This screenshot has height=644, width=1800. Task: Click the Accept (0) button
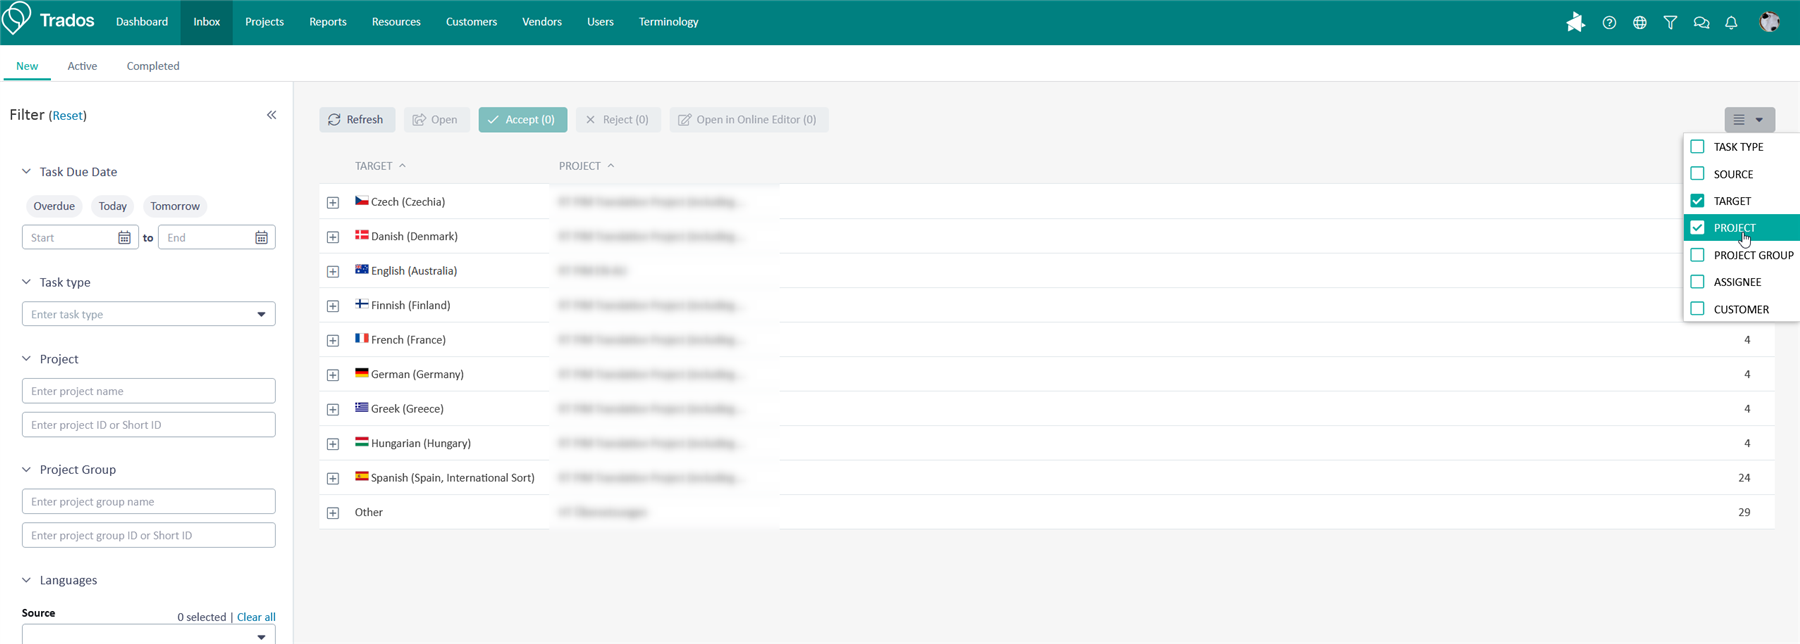(x=523, y=119)
